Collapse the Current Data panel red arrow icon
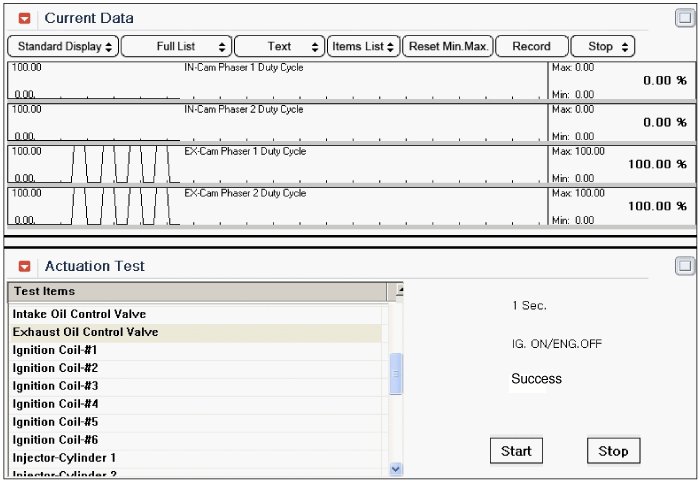The width and height of the screenshot is (700, 481). [25, 18]
